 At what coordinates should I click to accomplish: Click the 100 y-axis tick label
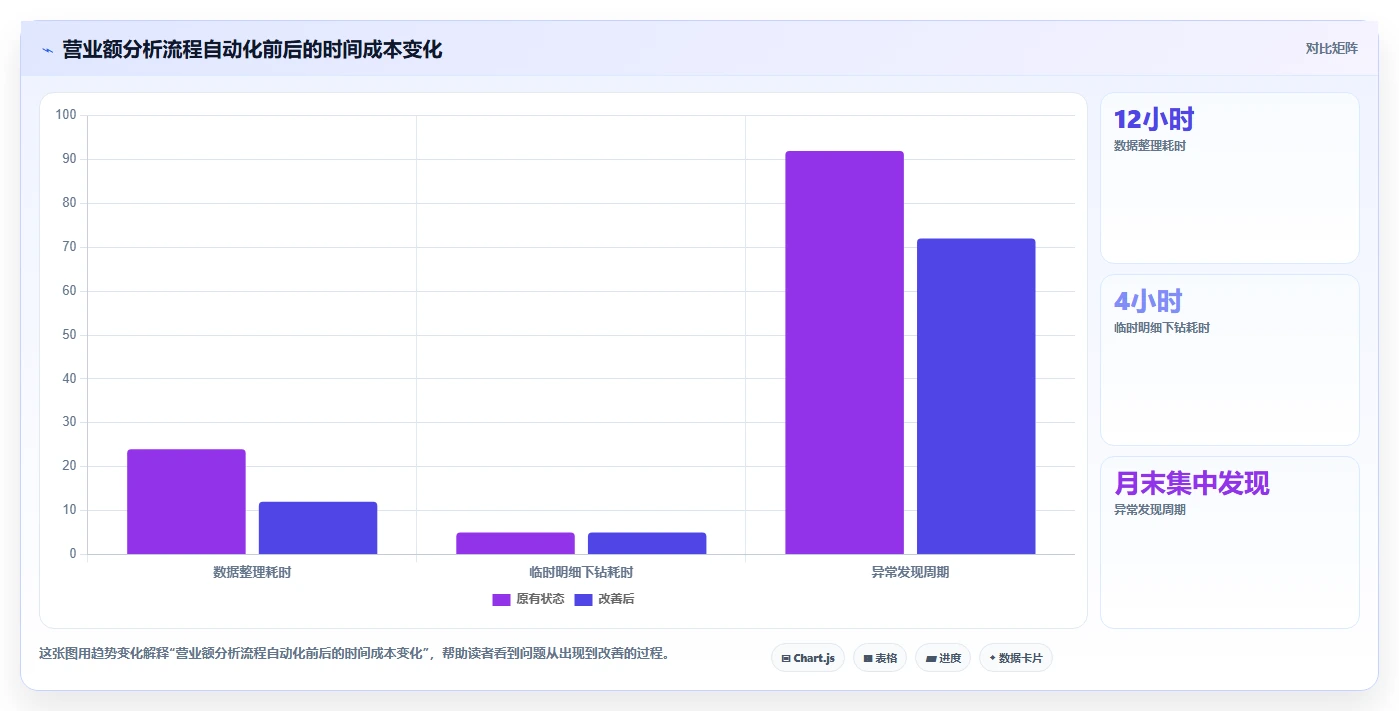coord(66,115)
